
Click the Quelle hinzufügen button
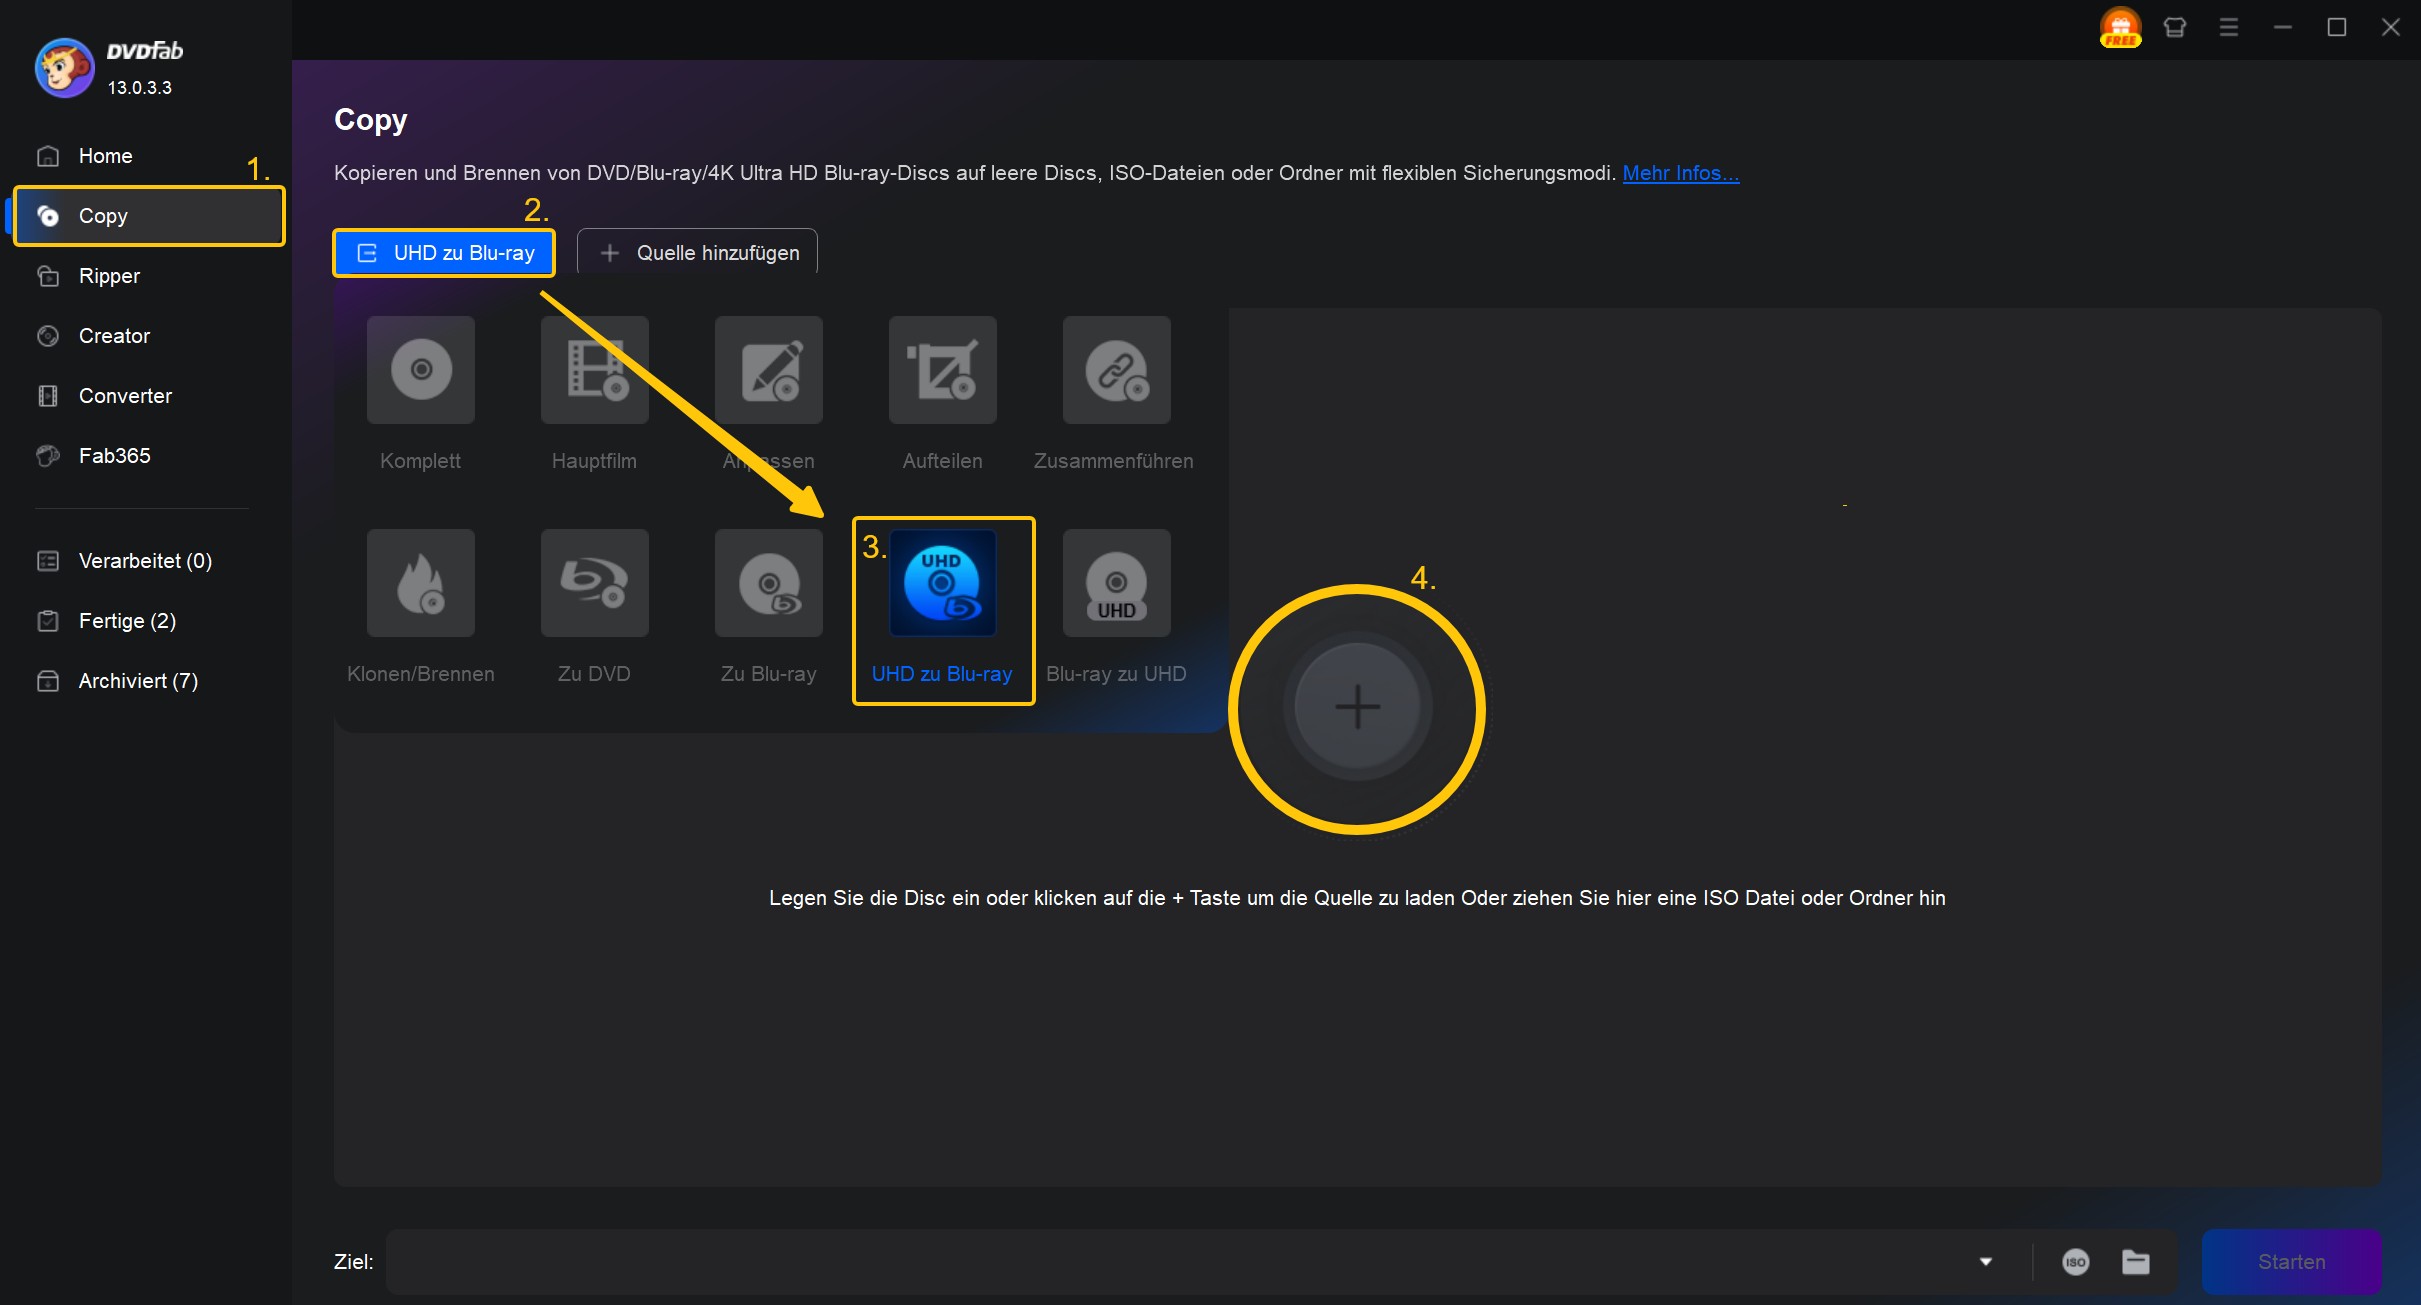[x=697, y=253]
